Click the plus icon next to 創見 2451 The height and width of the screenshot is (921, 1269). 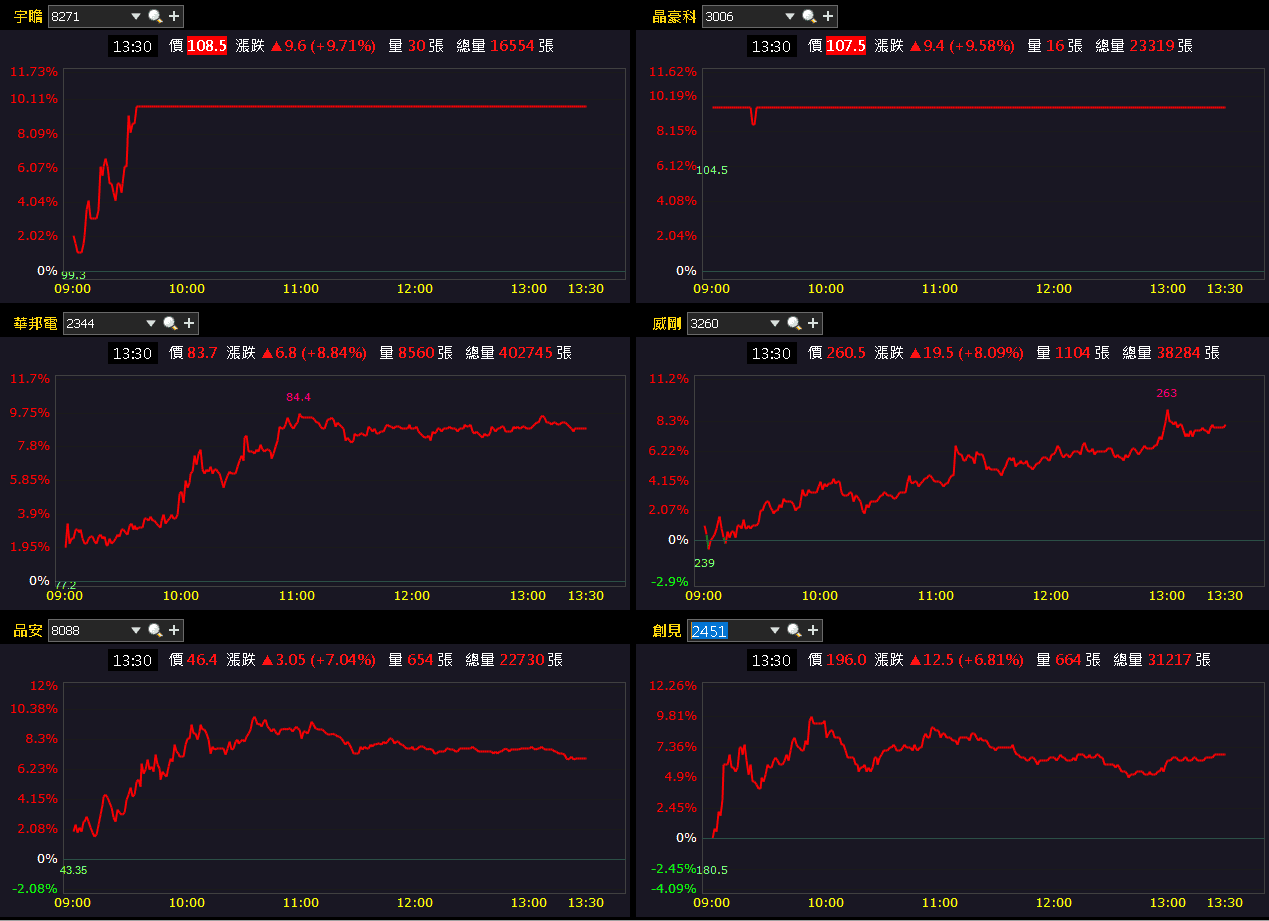coord(813,630)
